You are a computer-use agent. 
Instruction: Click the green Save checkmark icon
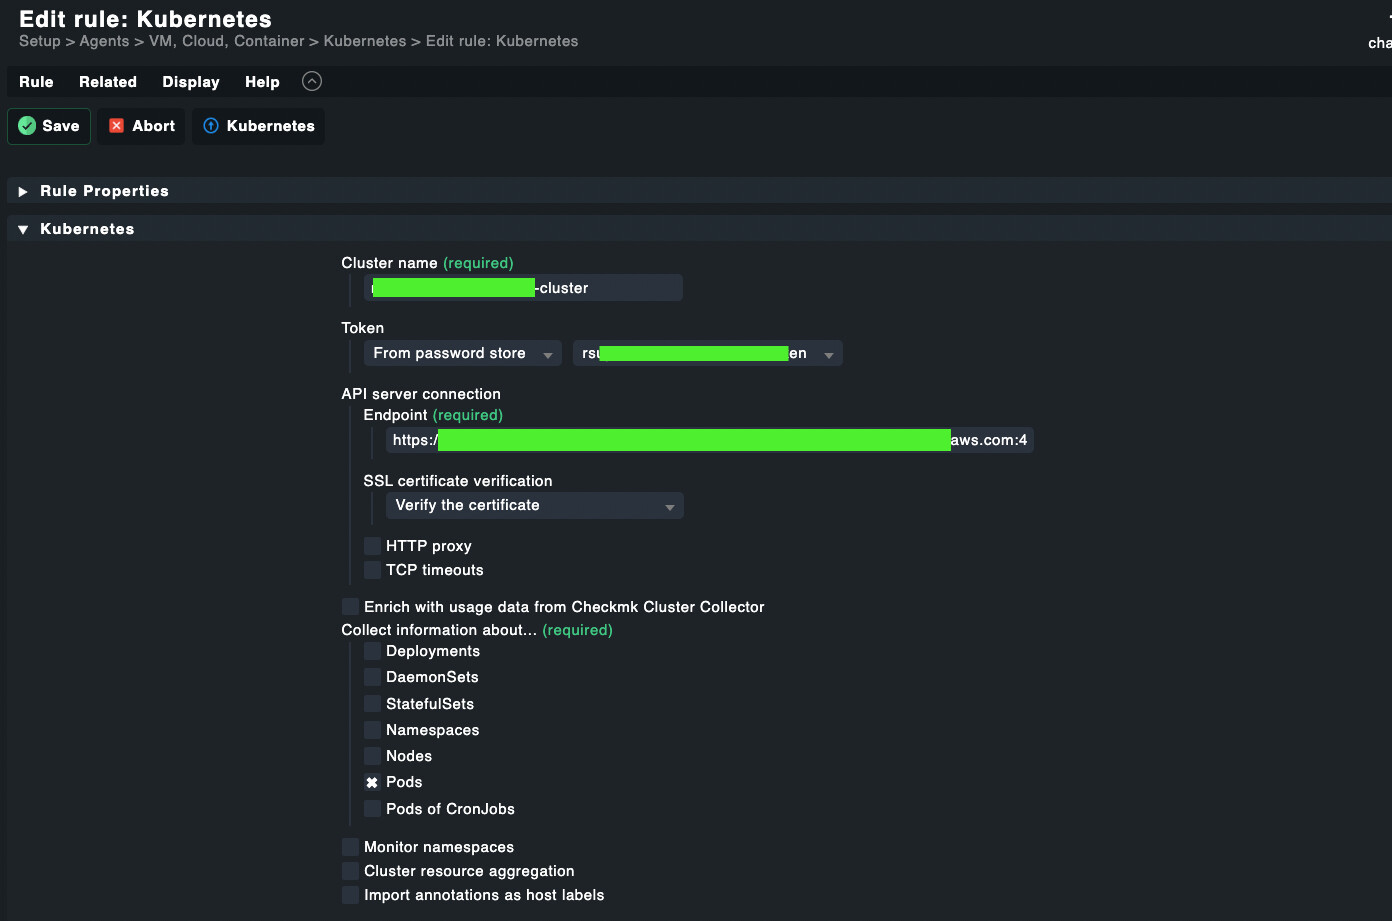pos(27,126)
